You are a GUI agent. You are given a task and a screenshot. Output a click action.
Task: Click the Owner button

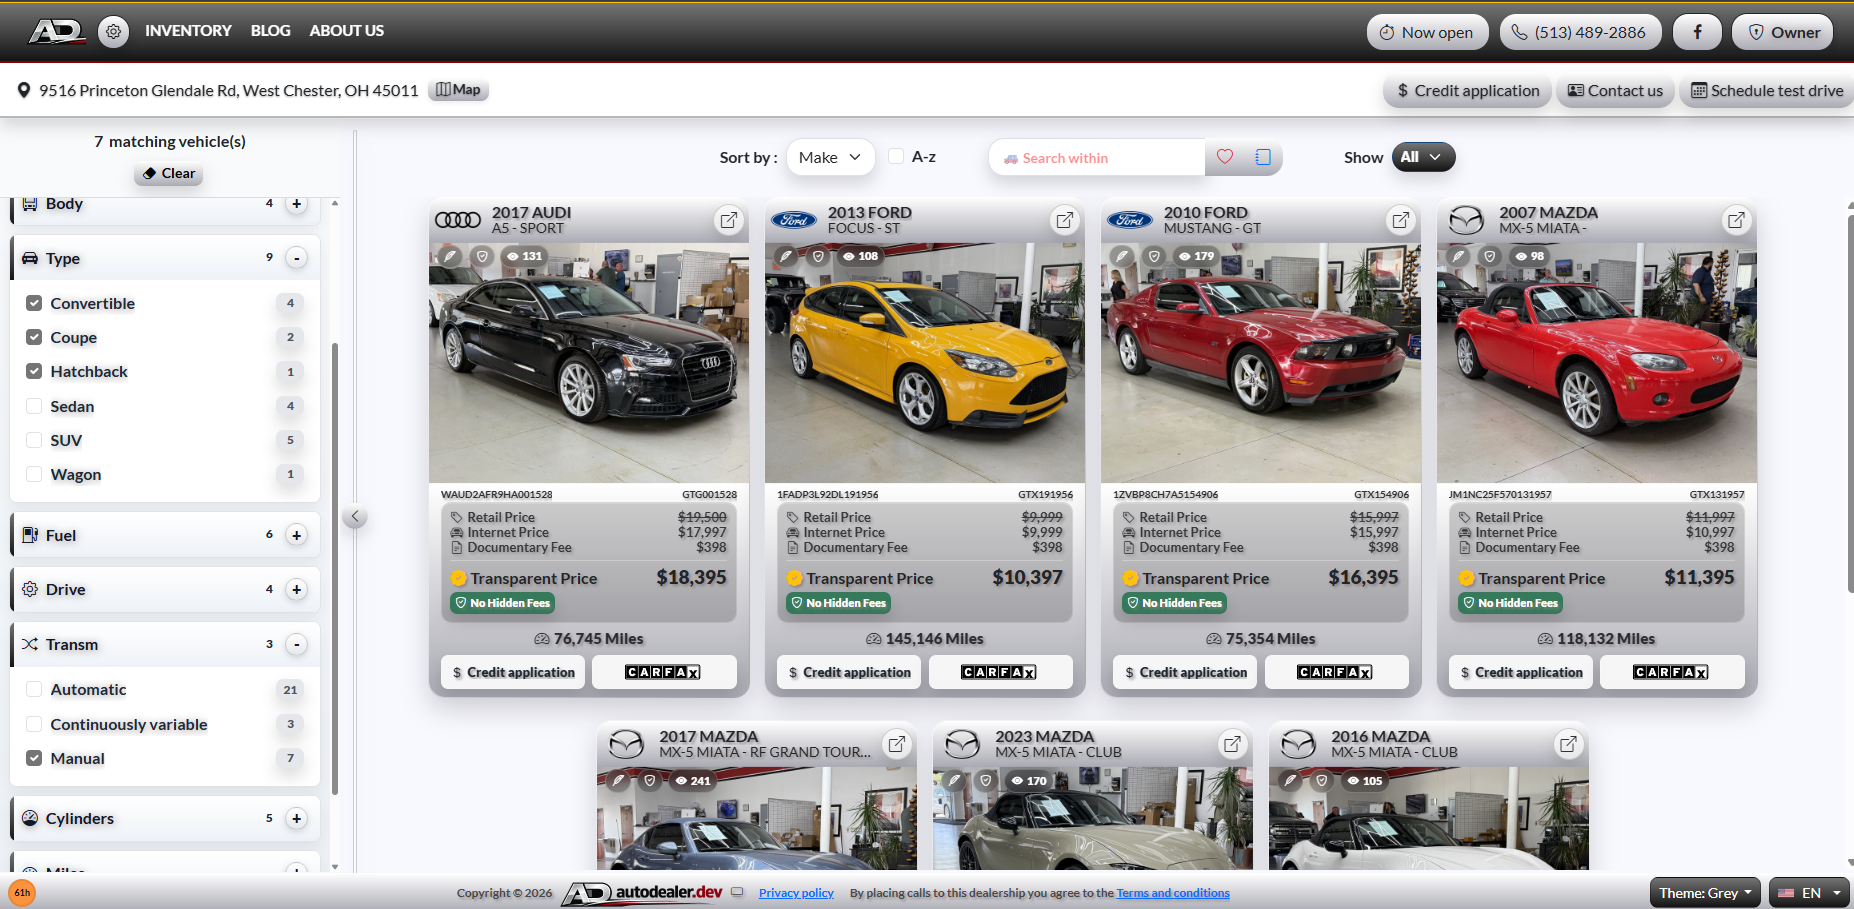pos(1783,32)
